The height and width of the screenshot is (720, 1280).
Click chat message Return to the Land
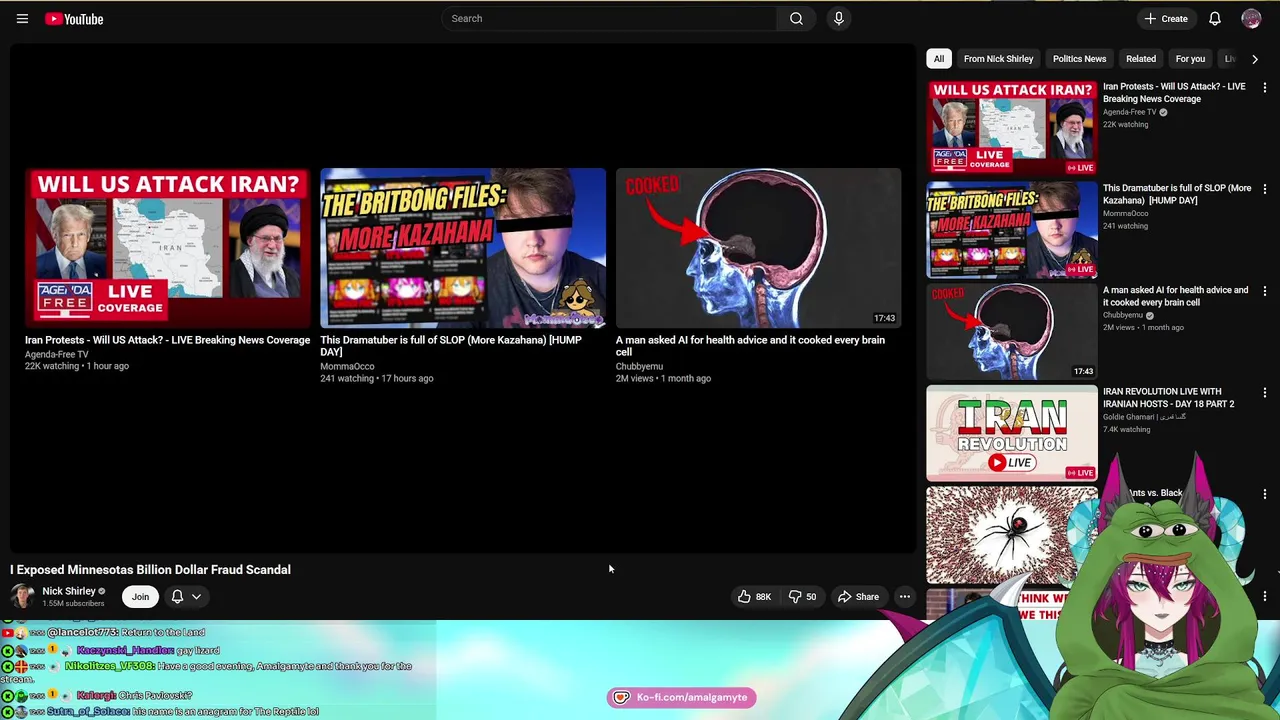163,632
